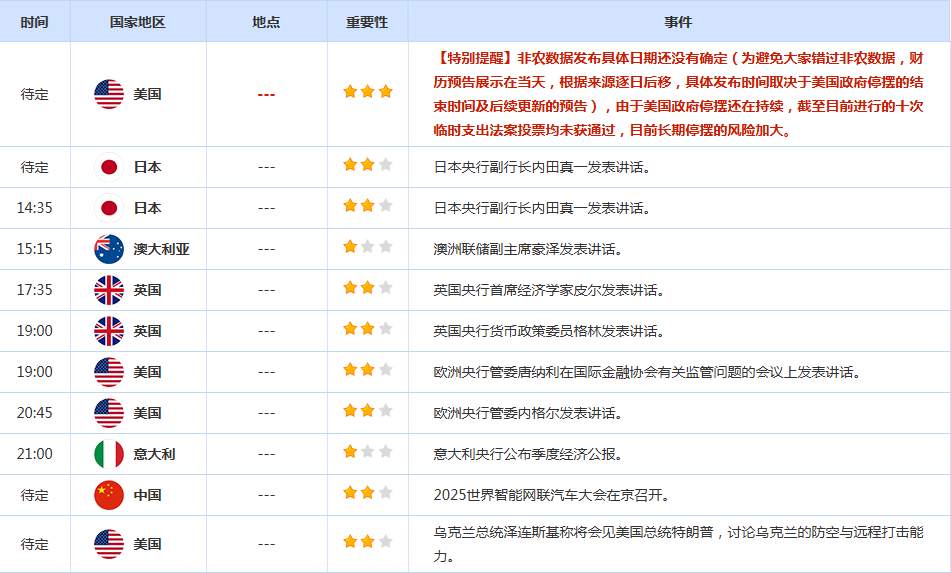This screenshot has height=573, width=951.
Task: Click the UK flag in the 17:35 row
Action: 109,290
